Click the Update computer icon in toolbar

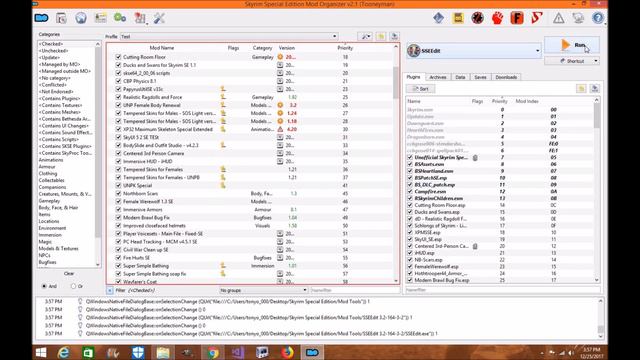tap(578, 18)
